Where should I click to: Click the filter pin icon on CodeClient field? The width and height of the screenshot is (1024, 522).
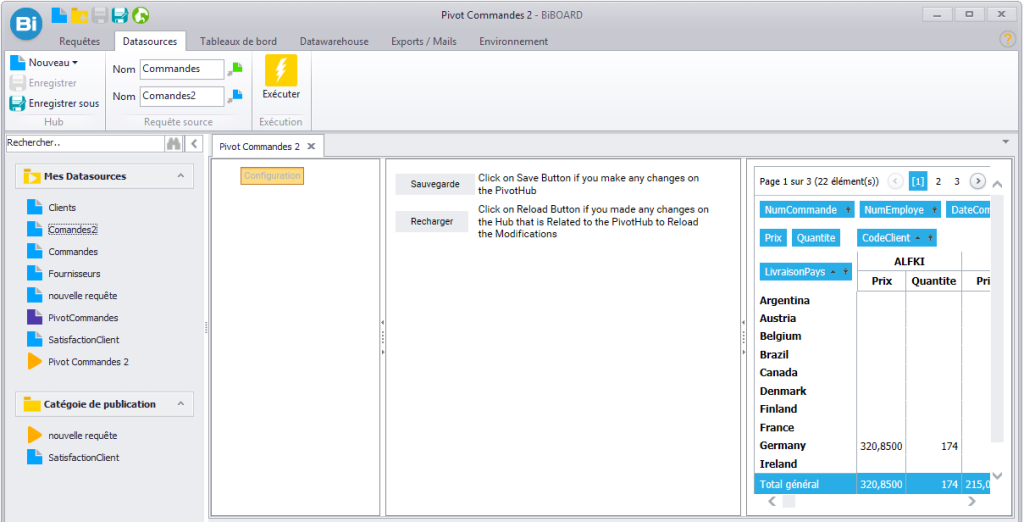929,238
